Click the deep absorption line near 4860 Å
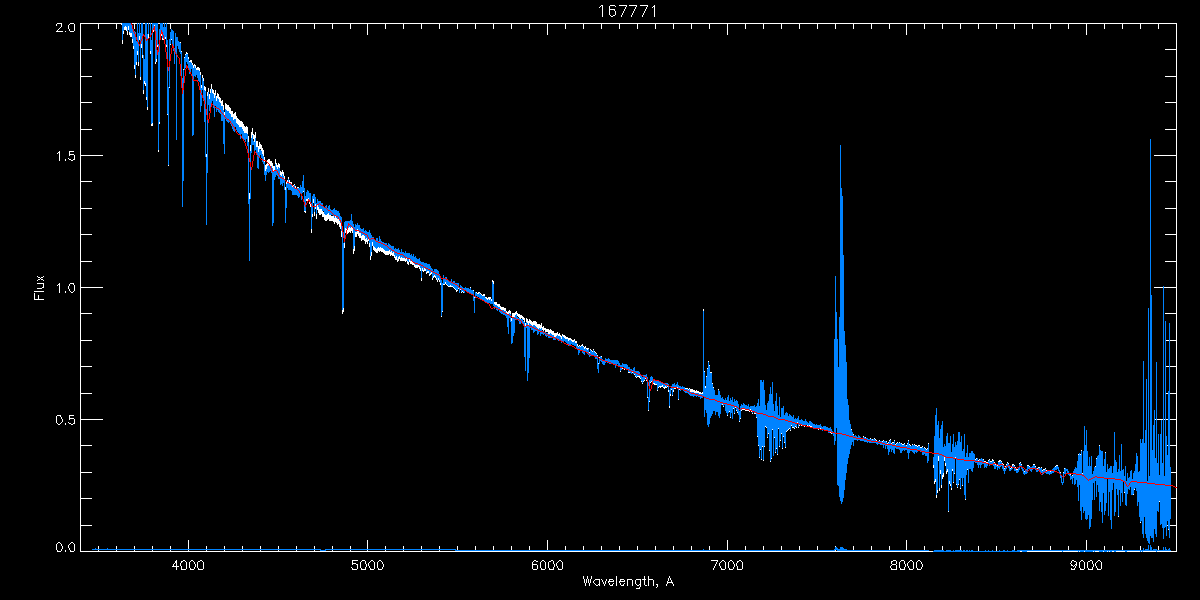This screenshot has width=1200, height=600. 343,270
